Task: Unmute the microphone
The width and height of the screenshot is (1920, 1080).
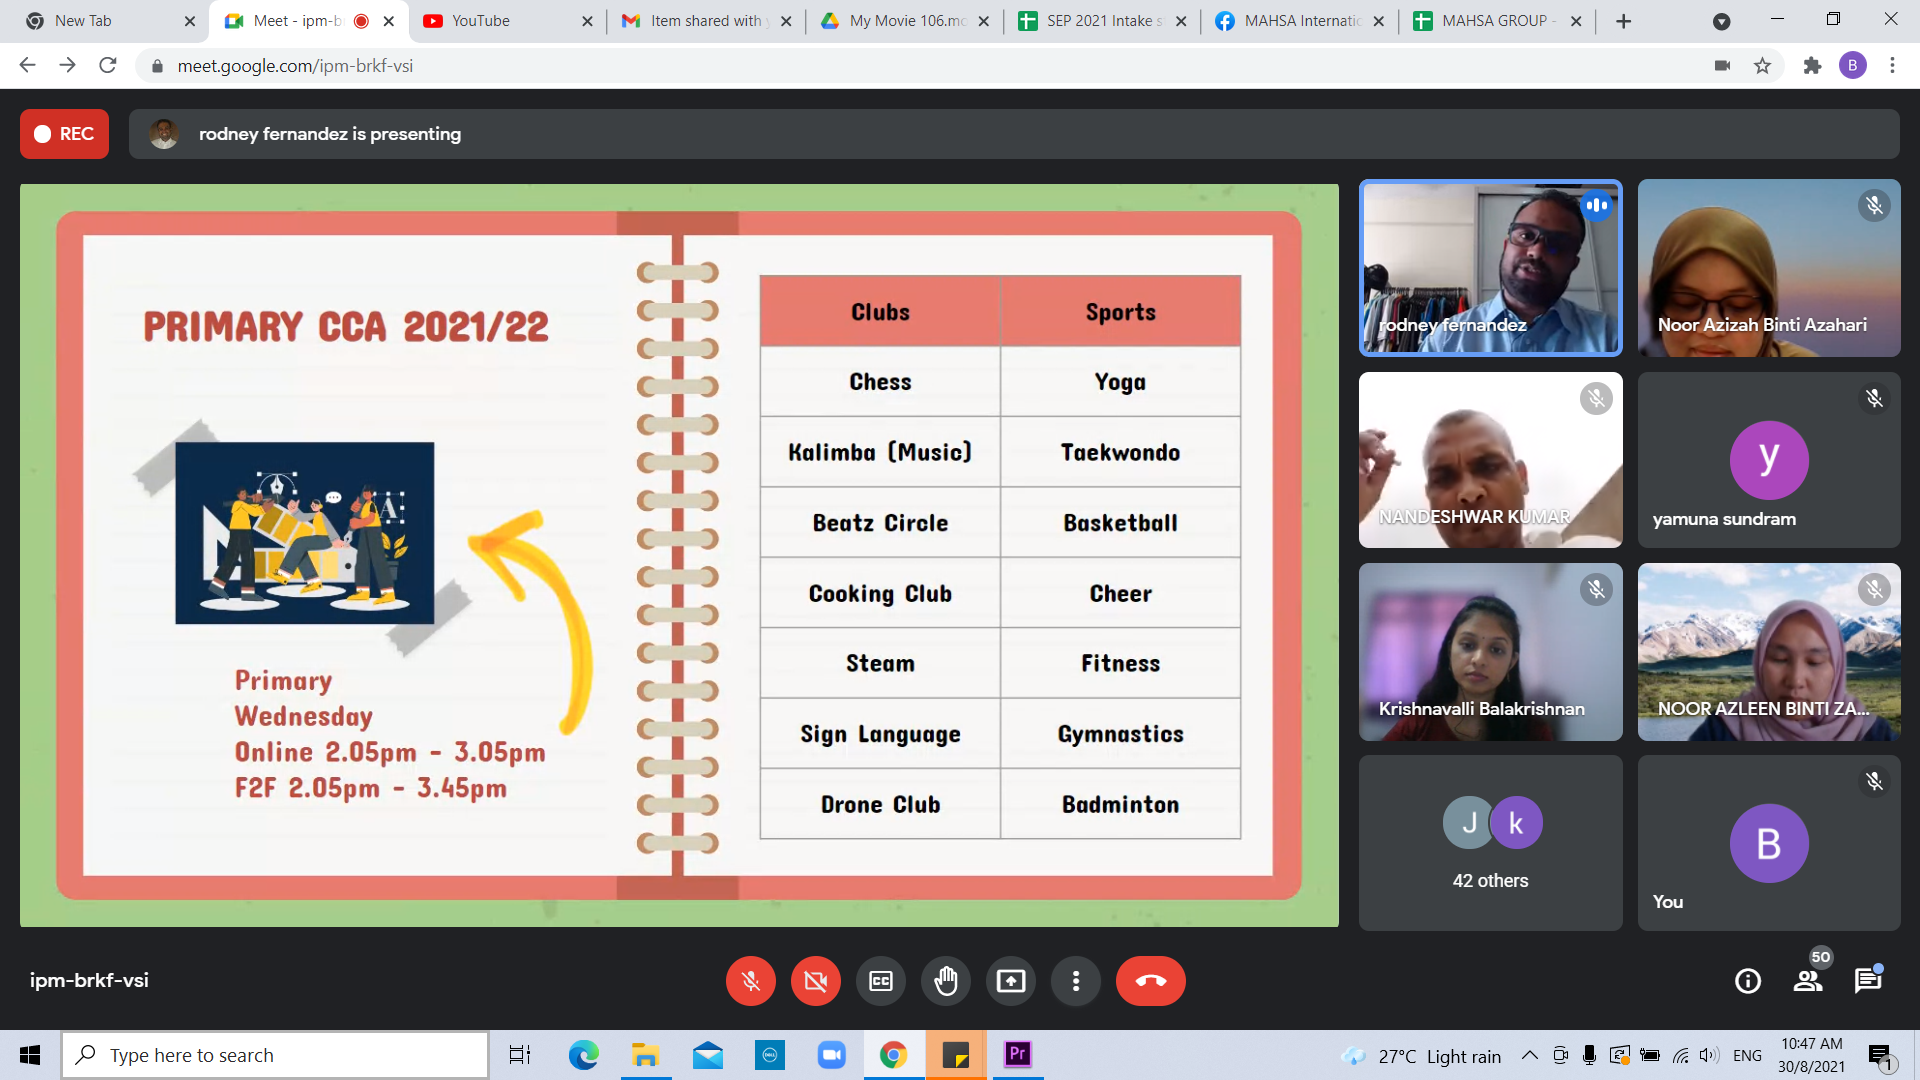Action: click(750, 981)
